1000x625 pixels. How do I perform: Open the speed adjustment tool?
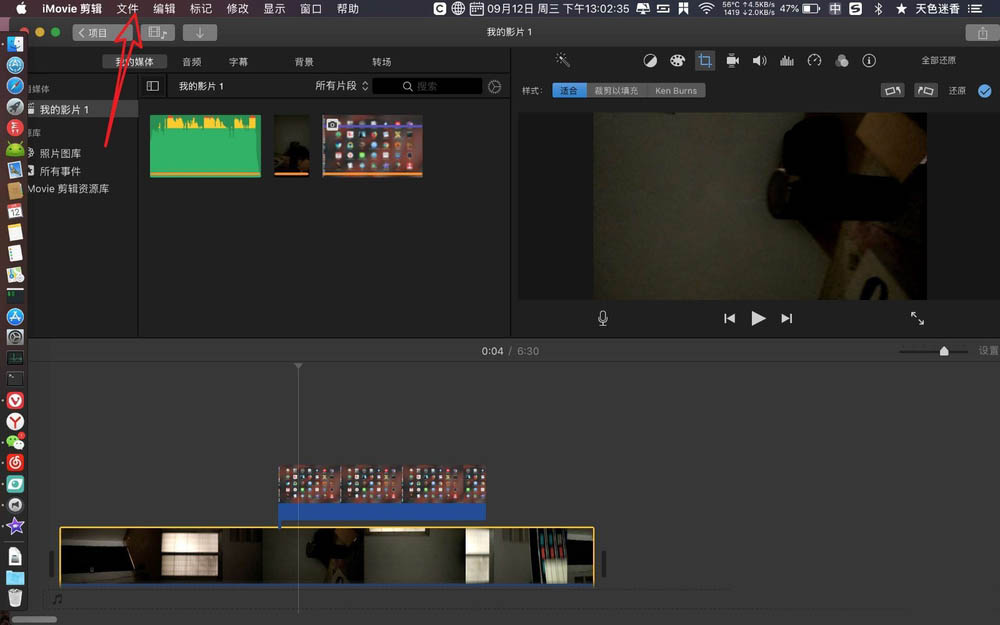point(814,61)
